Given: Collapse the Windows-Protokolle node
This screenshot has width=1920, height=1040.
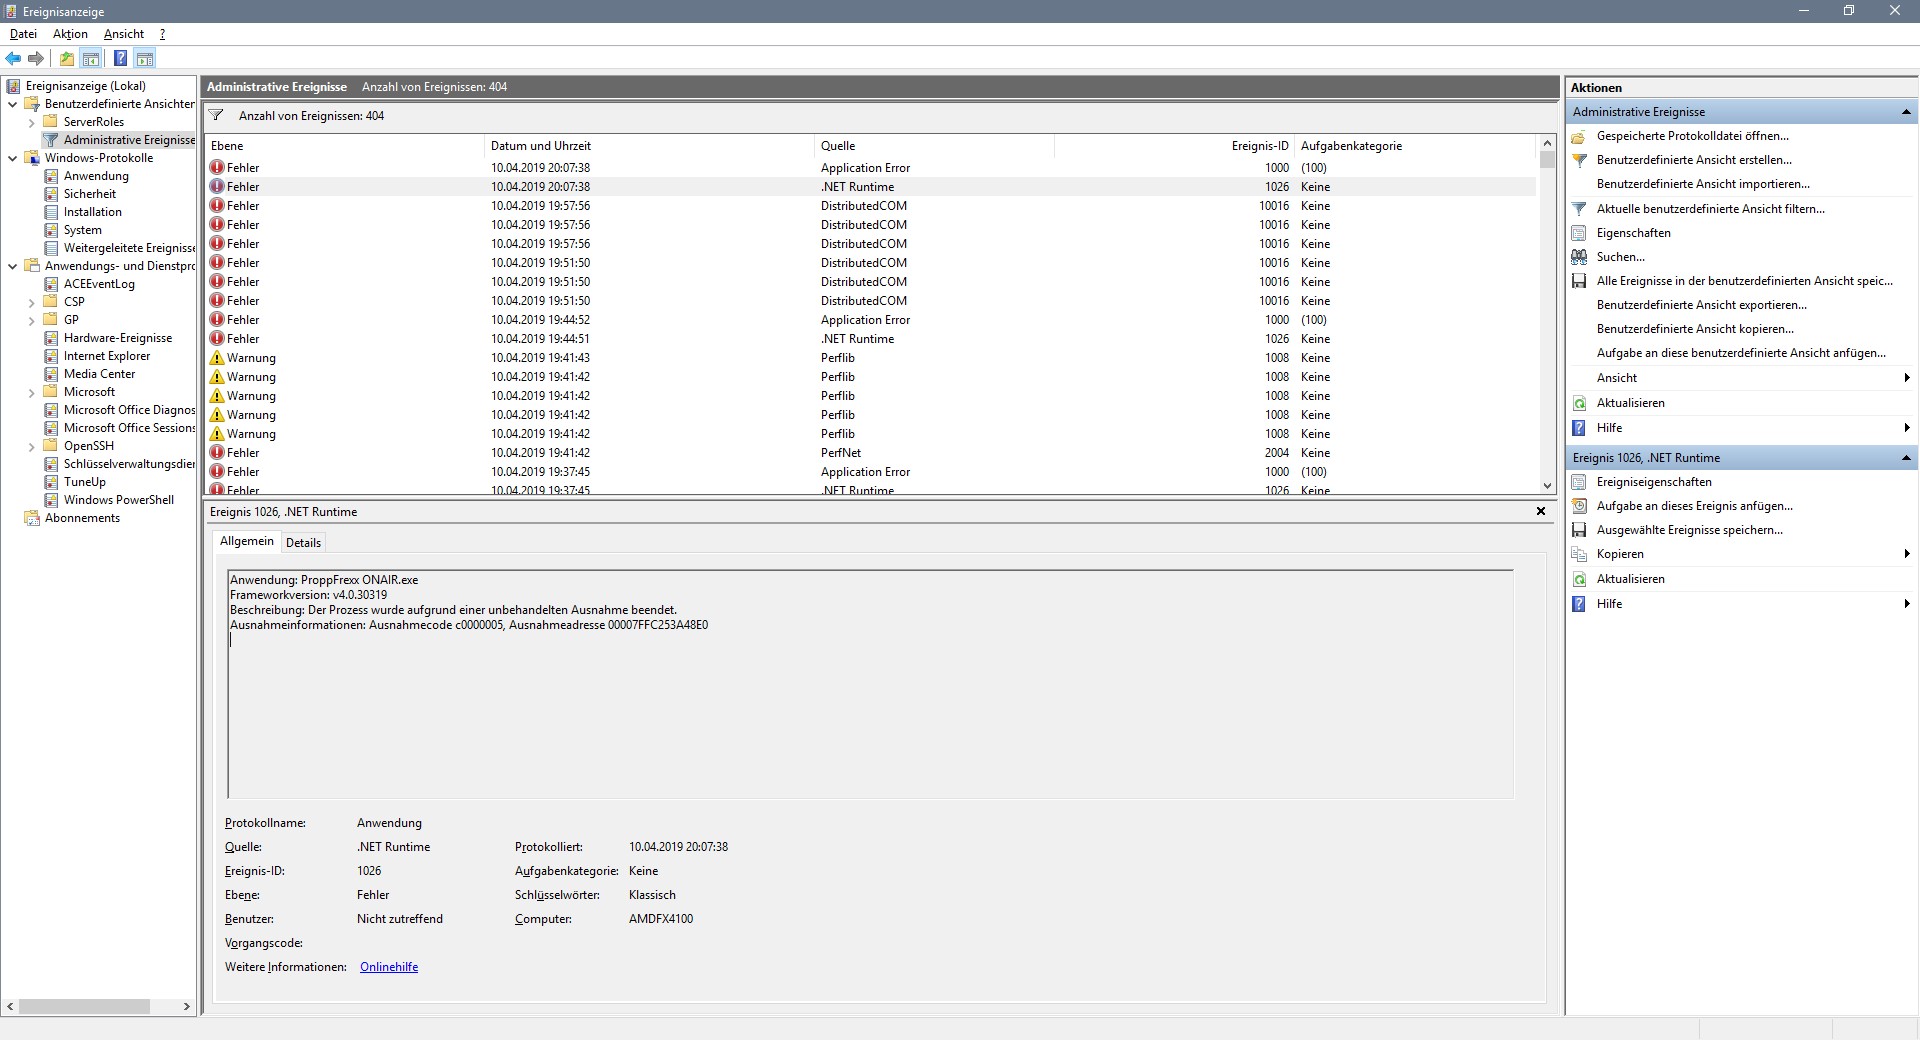Looking at the screenshot, I should point(13,158).
